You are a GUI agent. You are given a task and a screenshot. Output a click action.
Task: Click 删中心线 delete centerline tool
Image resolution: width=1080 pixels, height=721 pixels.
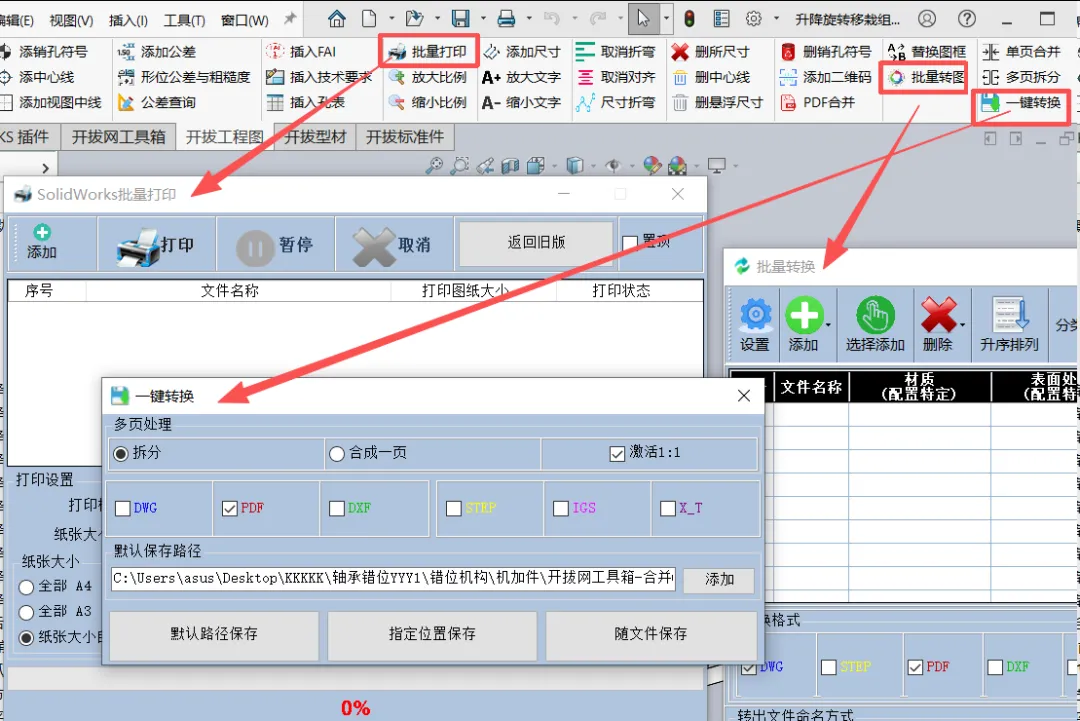point(711,77)
